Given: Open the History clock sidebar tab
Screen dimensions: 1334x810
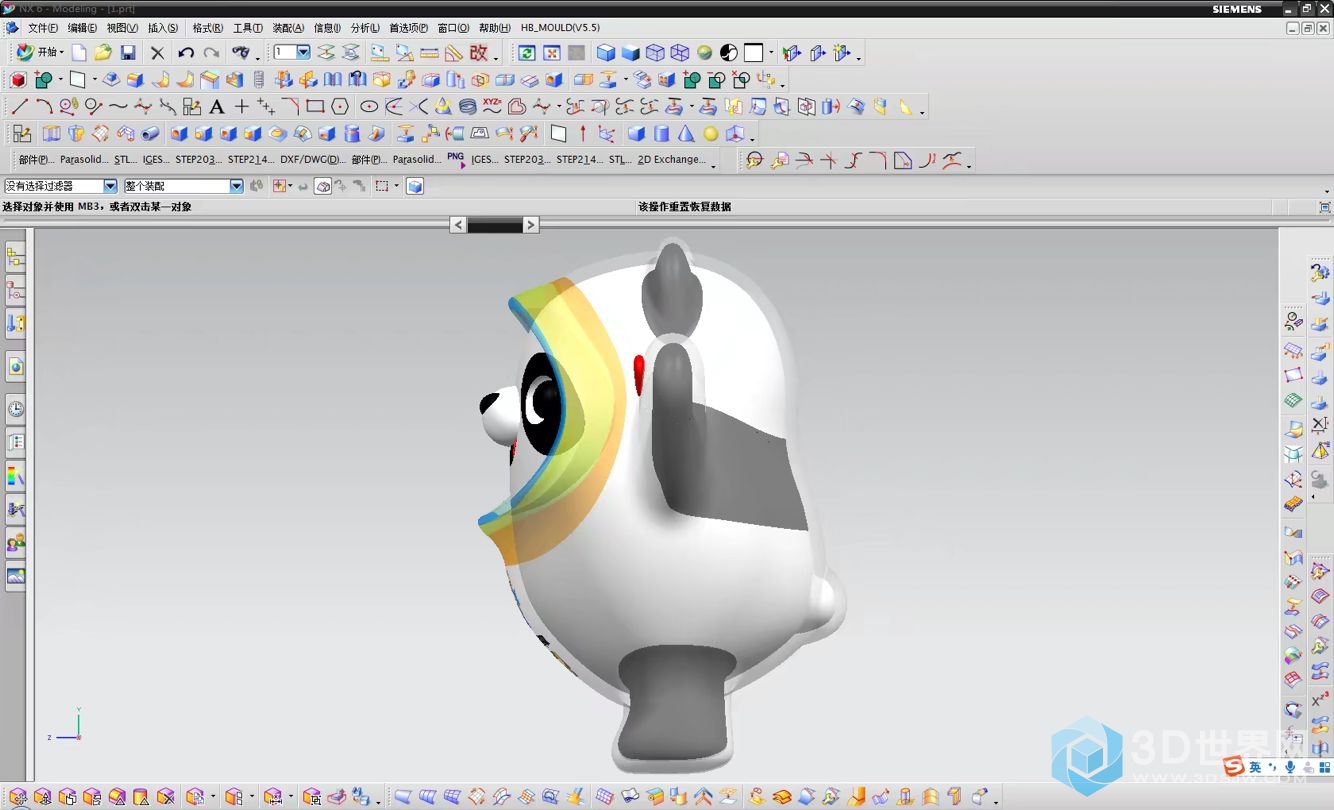Looking at the screenshot, I should tap(15, 408).
